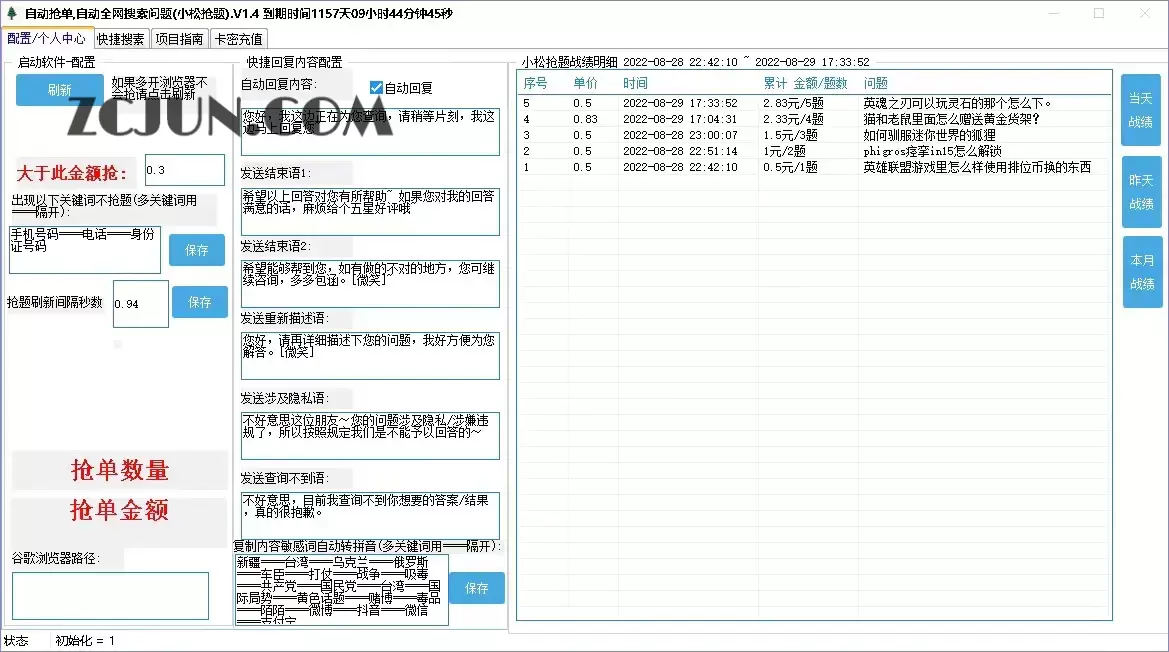打开项目指南选项卡

[180, 38]
